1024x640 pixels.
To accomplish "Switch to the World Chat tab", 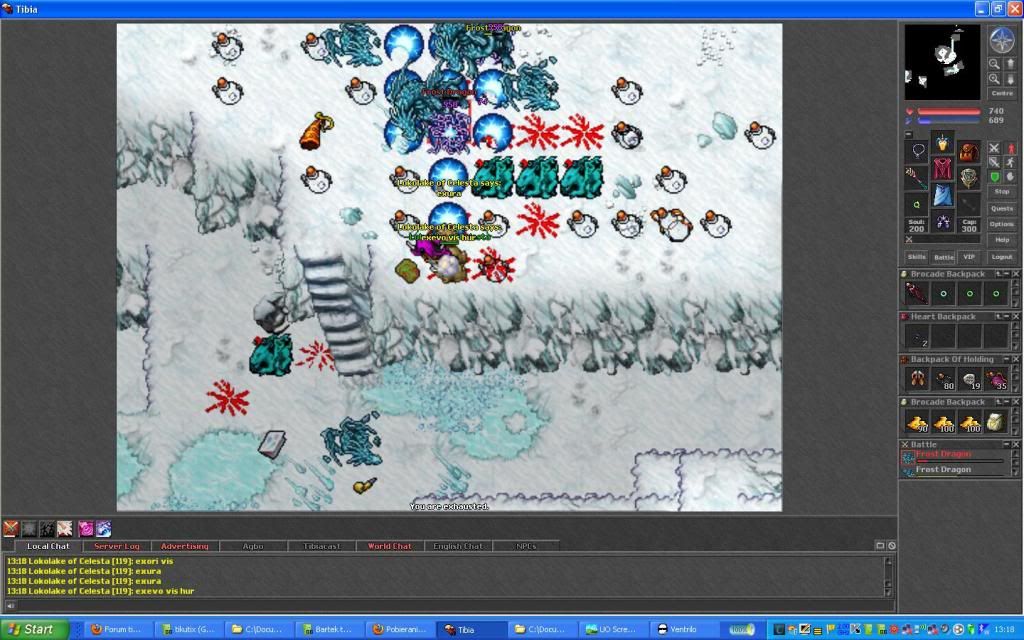I will pyautogui.click(x=390, y=546).
